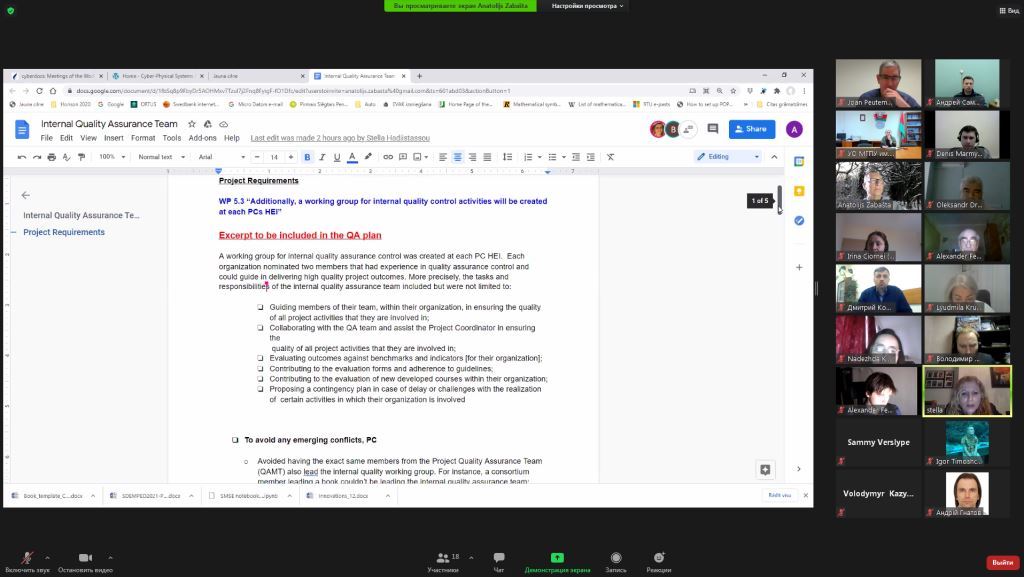This screenshot has height=577, width=1024.
Task: Open the Editing mode dropdown
Action: 727,157
